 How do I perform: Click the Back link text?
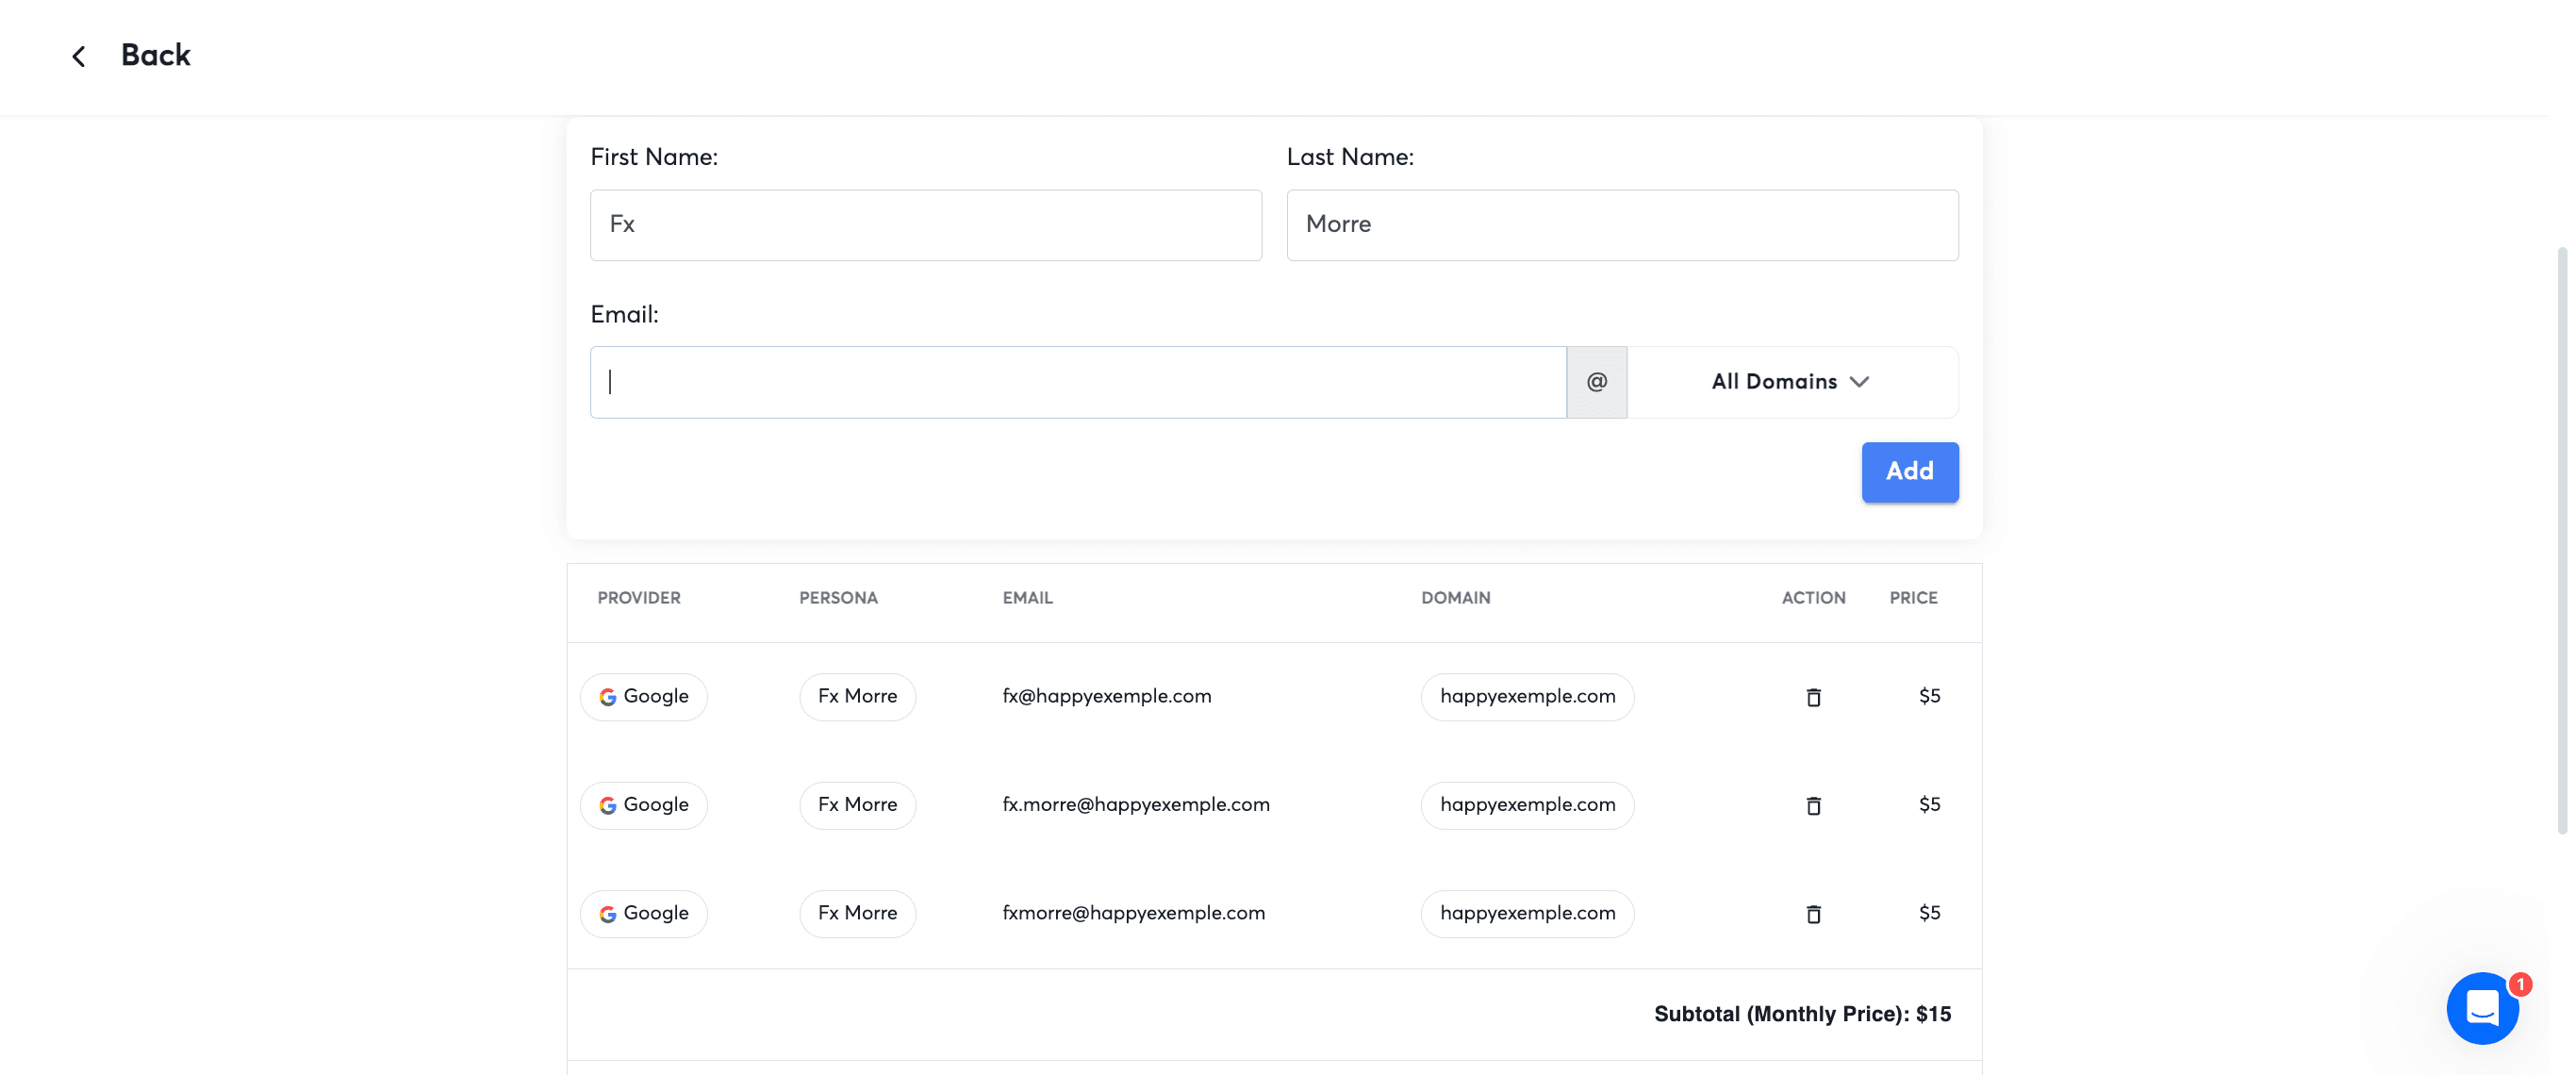[155, 55]
